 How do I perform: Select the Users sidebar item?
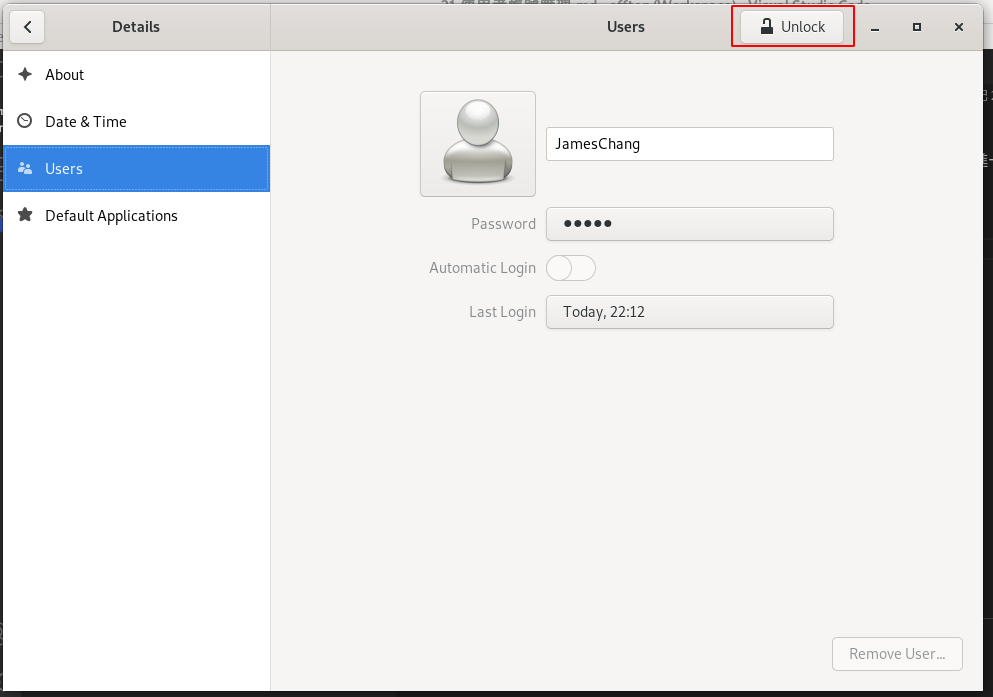136,168
